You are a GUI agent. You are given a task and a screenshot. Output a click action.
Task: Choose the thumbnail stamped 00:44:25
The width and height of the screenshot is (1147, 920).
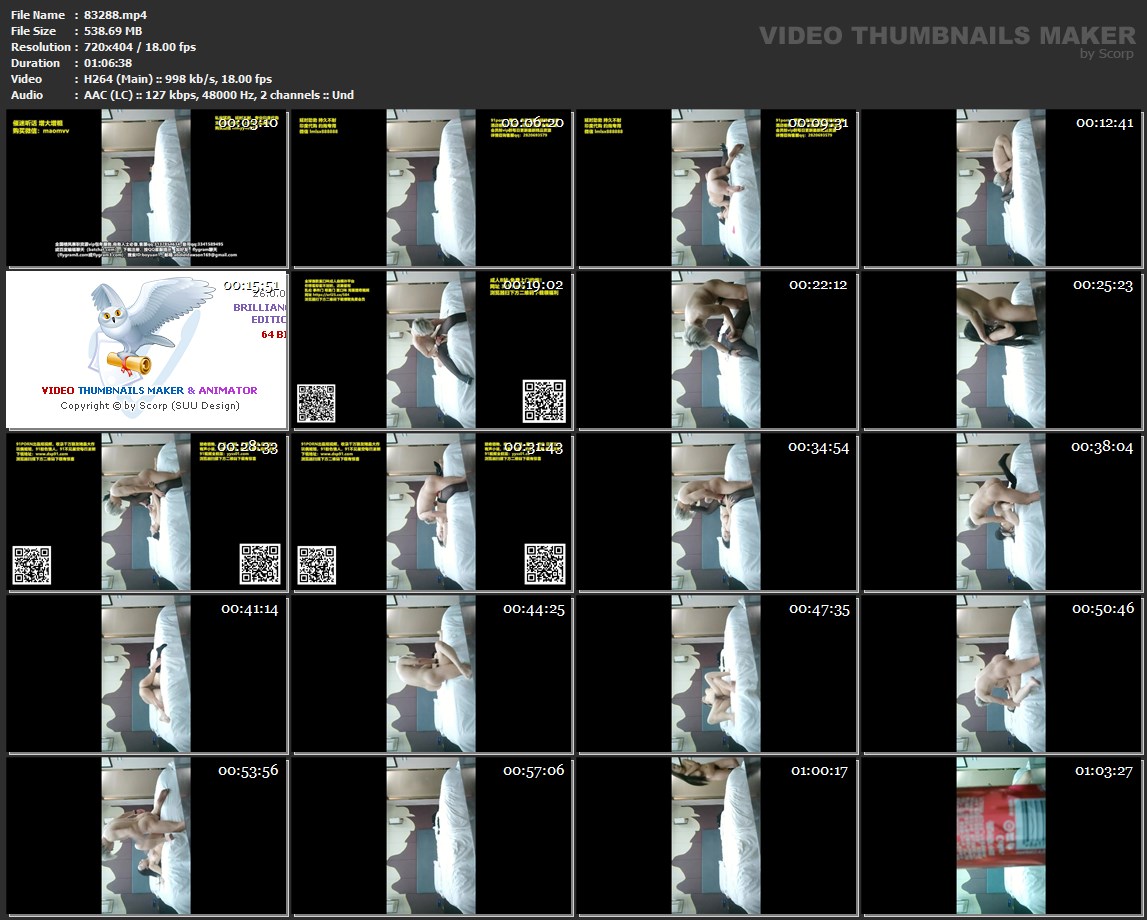[x=432, y=674]
